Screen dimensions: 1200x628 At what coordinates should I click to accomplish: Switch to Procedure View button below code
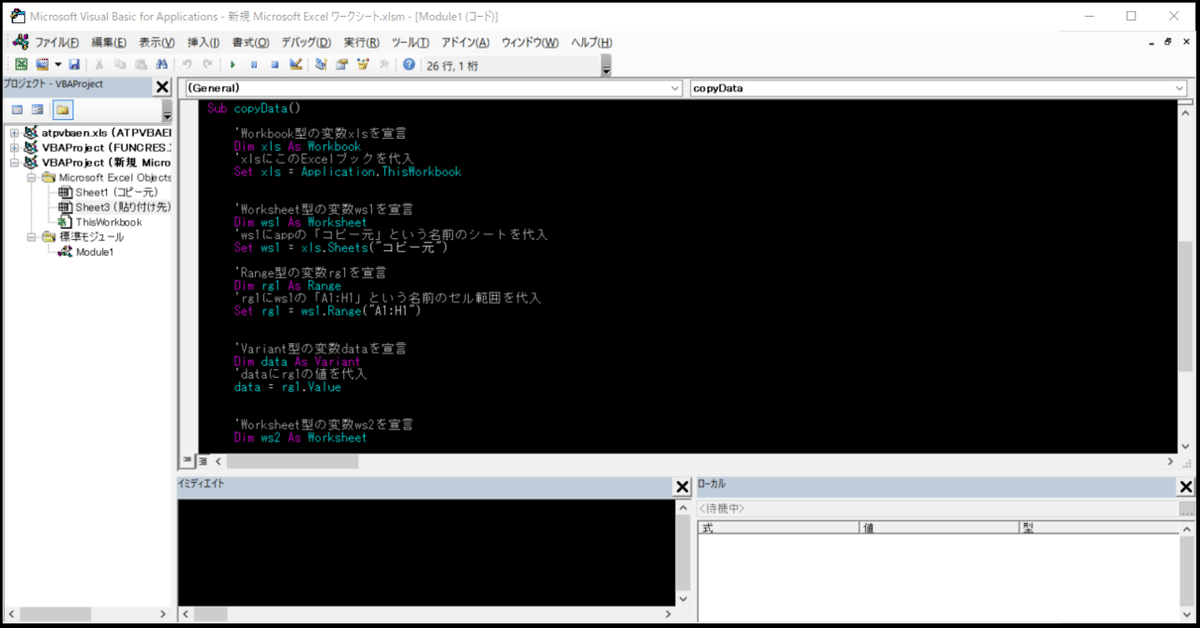point(186,461)
